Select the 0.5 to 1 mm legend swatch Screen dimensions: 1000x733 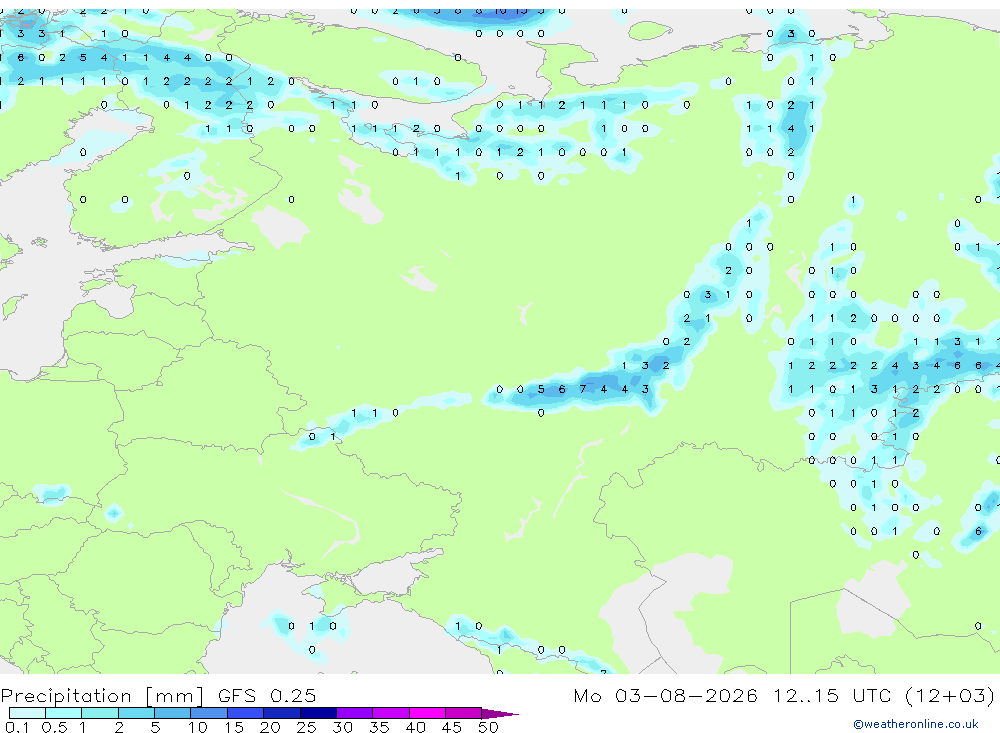[x=64, y=713]
